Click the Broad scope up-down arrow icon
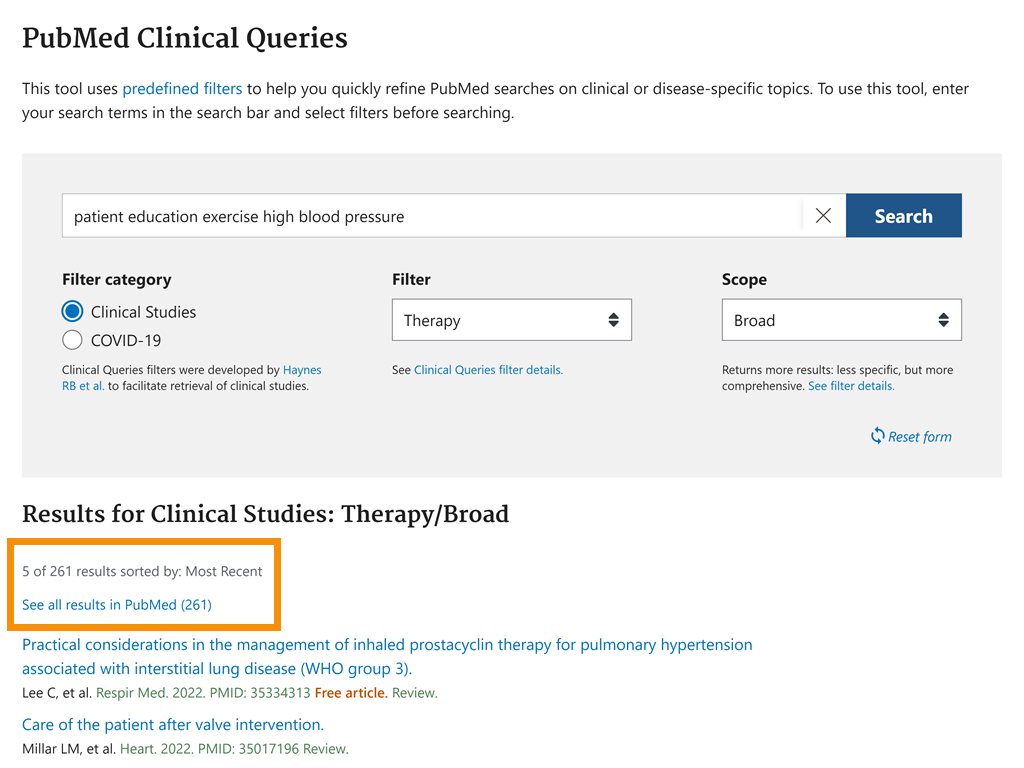The height and width of the screenshot is (768, 1024). pos(943,320)
